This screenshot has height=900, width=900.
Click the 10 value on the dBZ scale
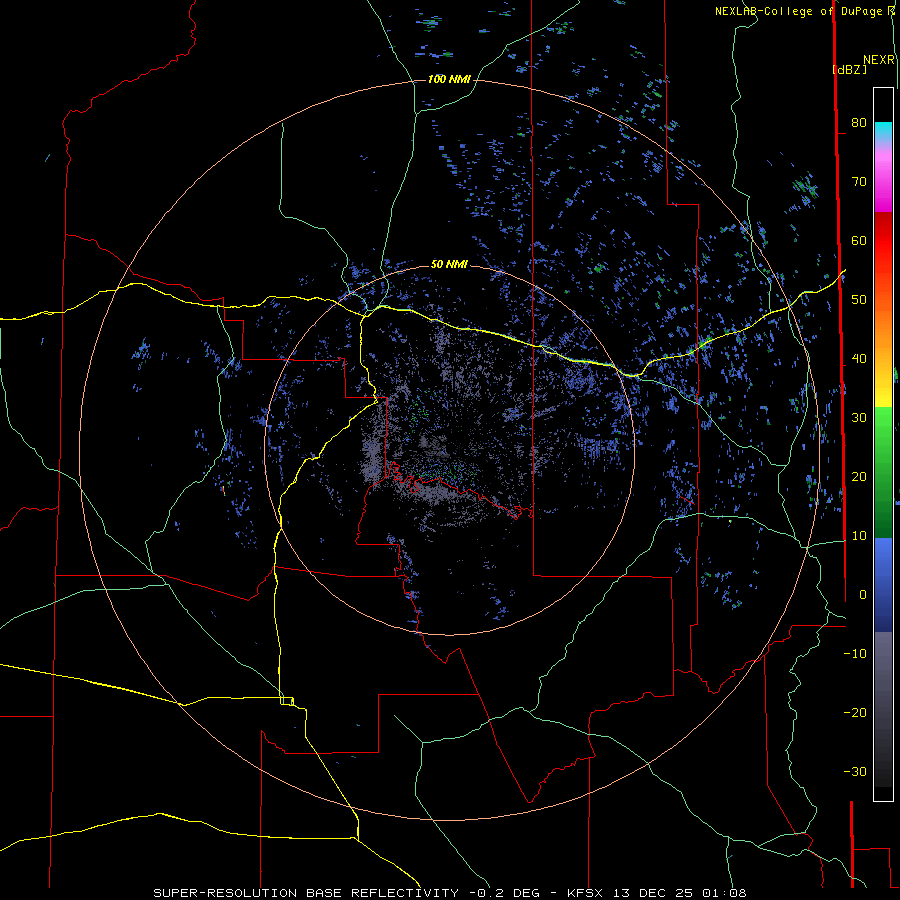click(x=859, y=536)
